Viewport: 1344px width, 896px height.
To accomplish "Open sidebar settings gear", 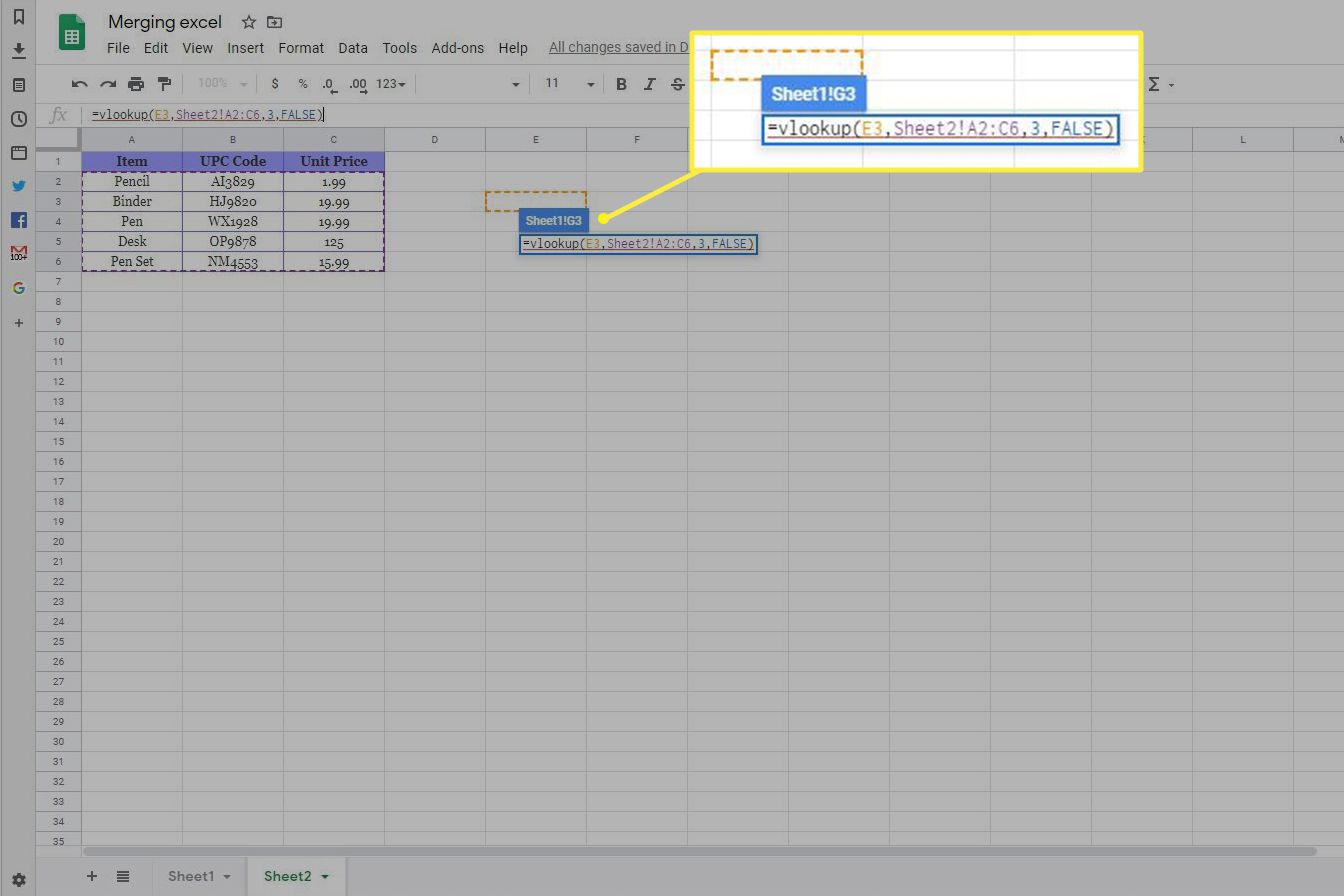I will tap(18, 880).
